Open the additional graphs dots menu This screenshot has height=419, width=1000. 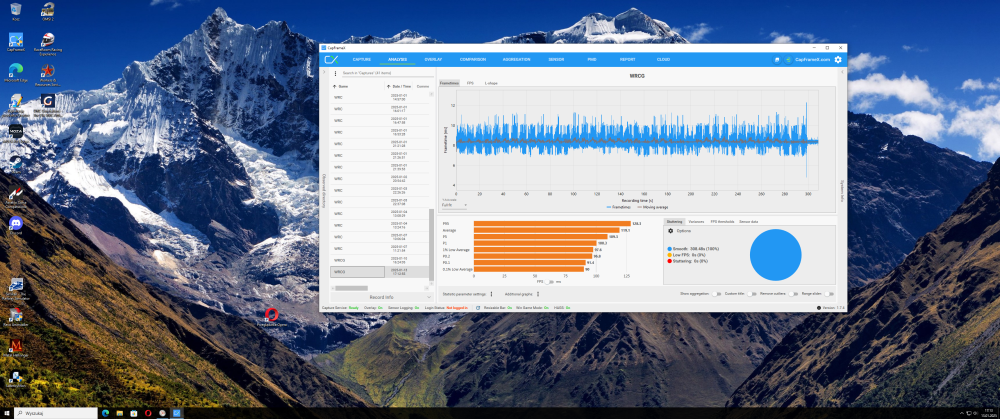pos(538,294)
